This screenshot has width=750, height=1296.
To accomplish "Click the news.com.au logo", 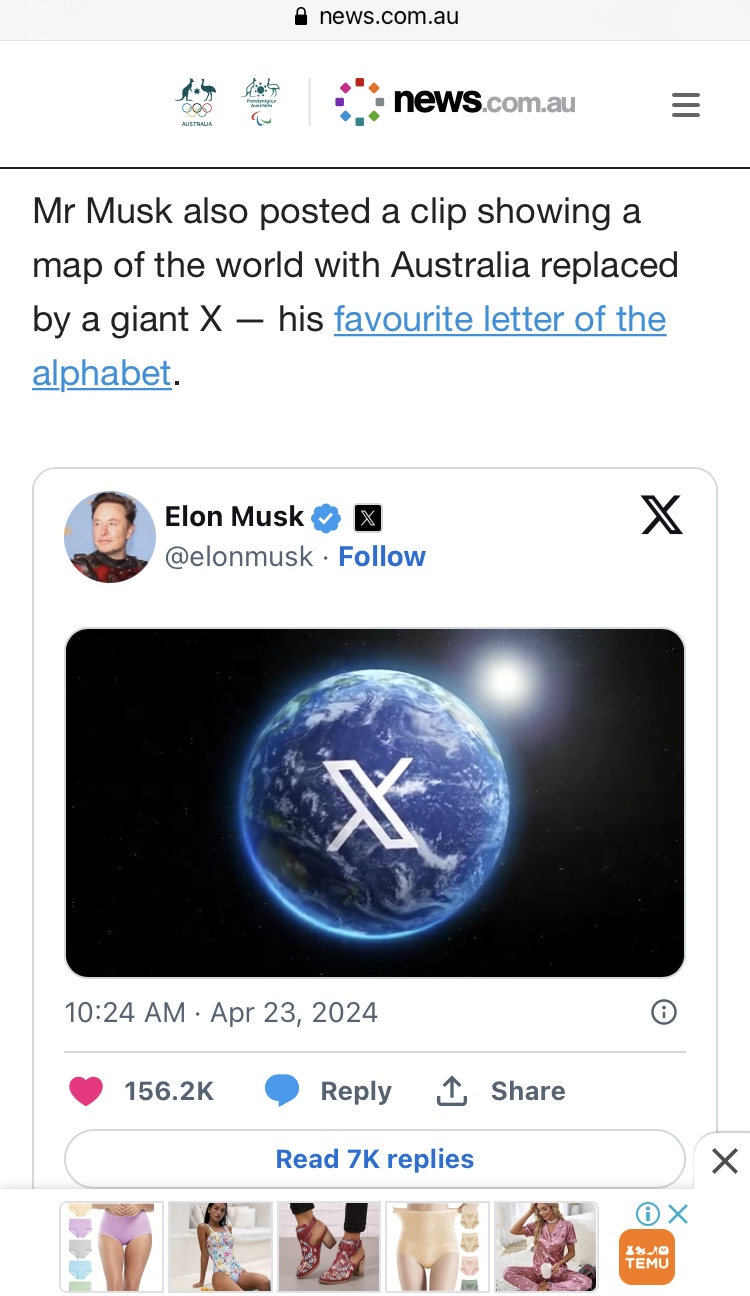I will pyautogui.click(x=457, y=102).
